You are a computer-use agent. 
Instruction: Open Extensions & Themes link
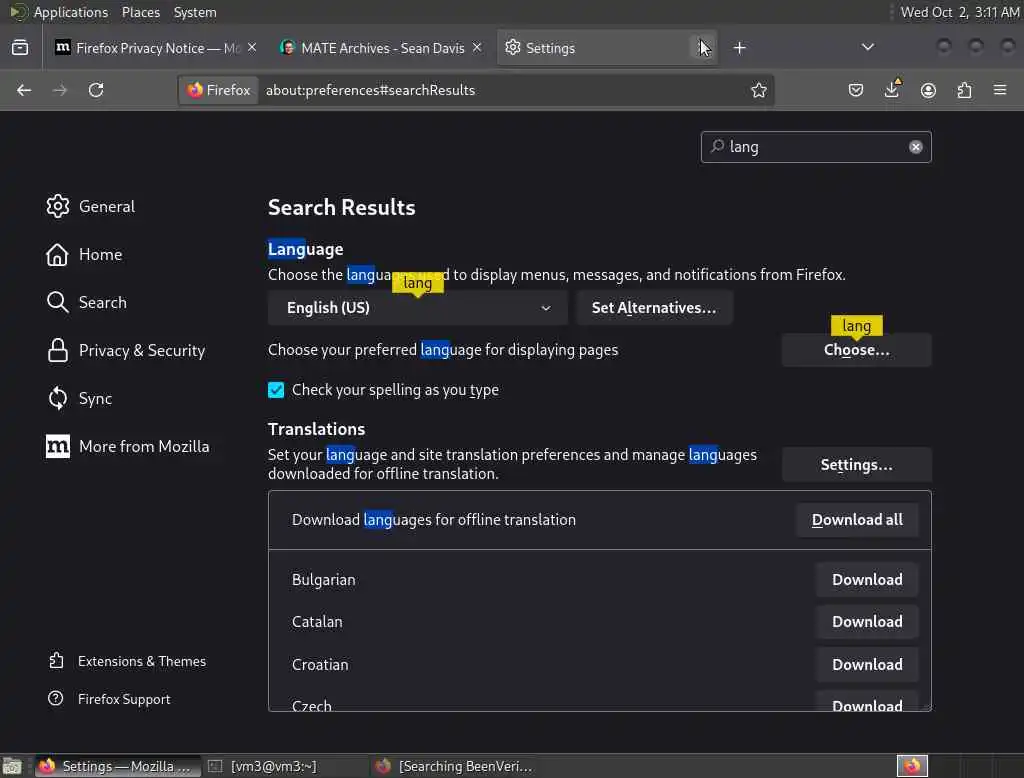(x=127, y=661)
